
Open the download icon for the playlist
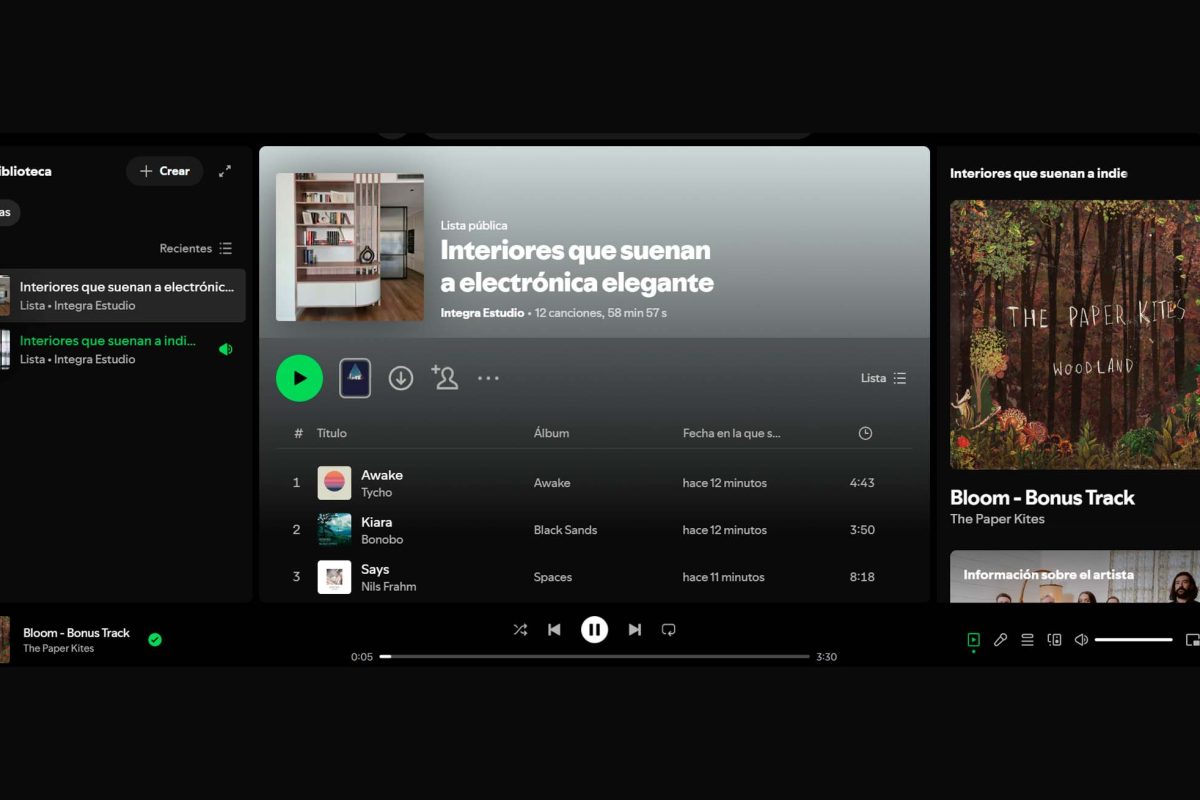[400, 378]
